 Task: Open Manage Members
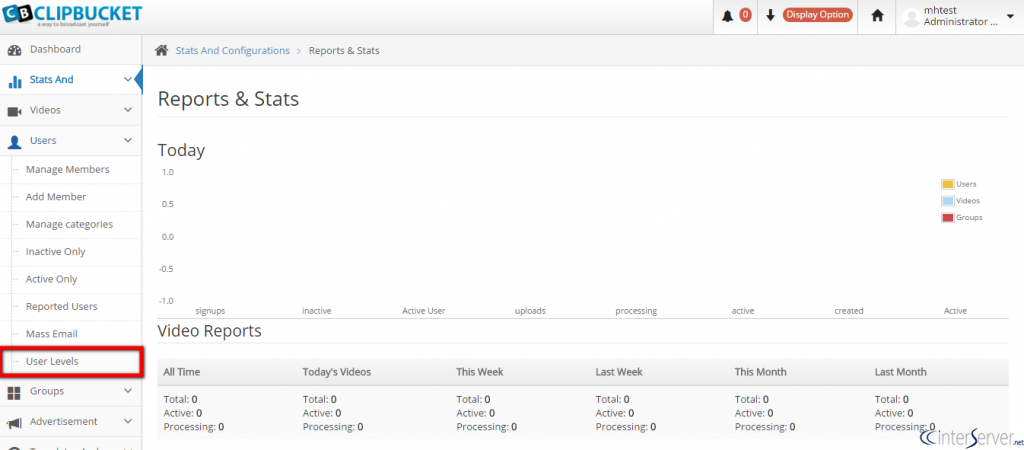point(67,170)
